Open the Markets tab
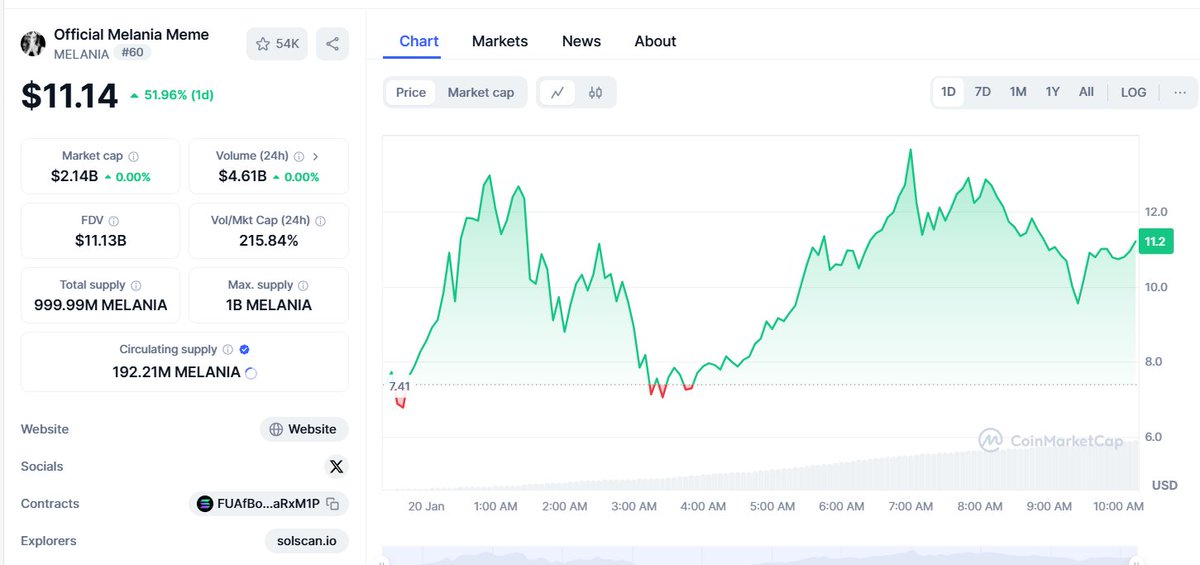 click(x=500, y=41)
